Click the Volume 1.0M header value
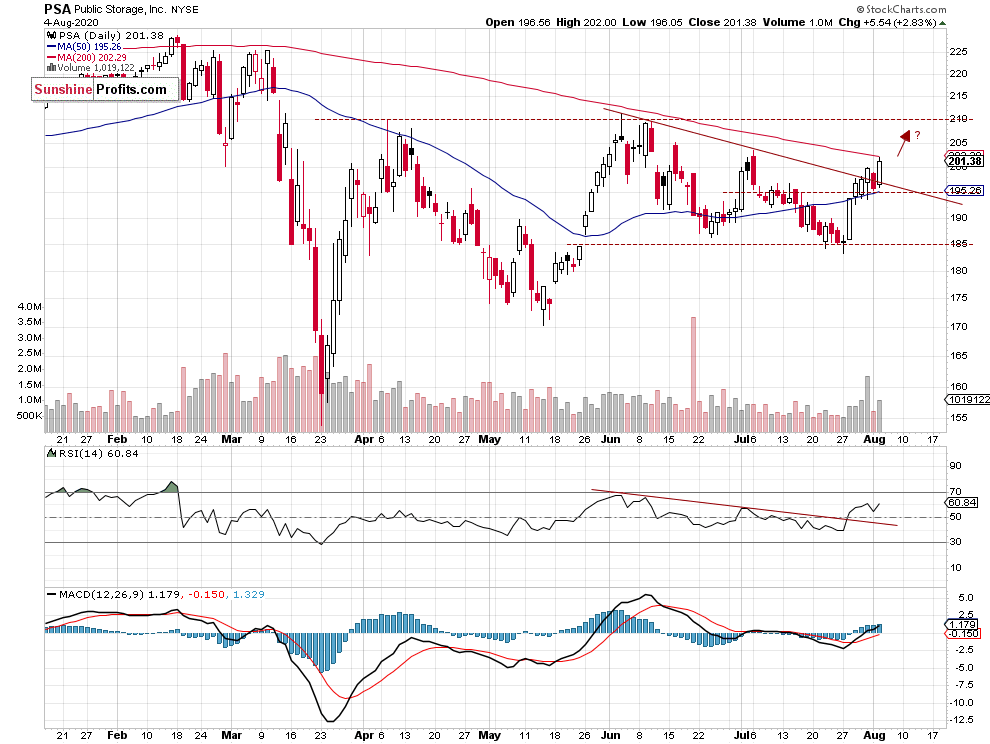The image size is (990, 744). coord(797,22)
